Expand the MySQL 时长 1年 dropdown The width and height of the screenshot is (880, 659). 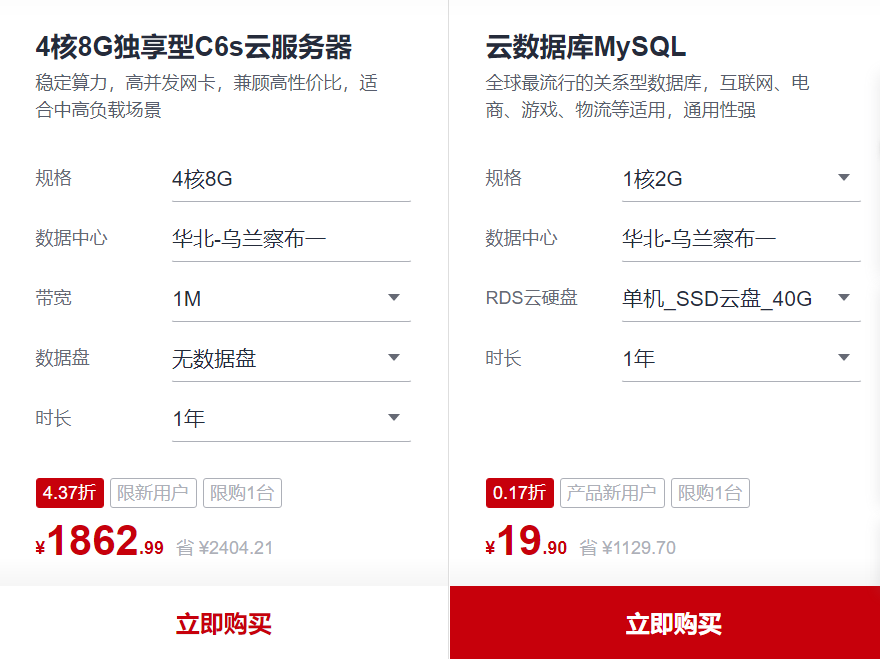coord(740,358)
